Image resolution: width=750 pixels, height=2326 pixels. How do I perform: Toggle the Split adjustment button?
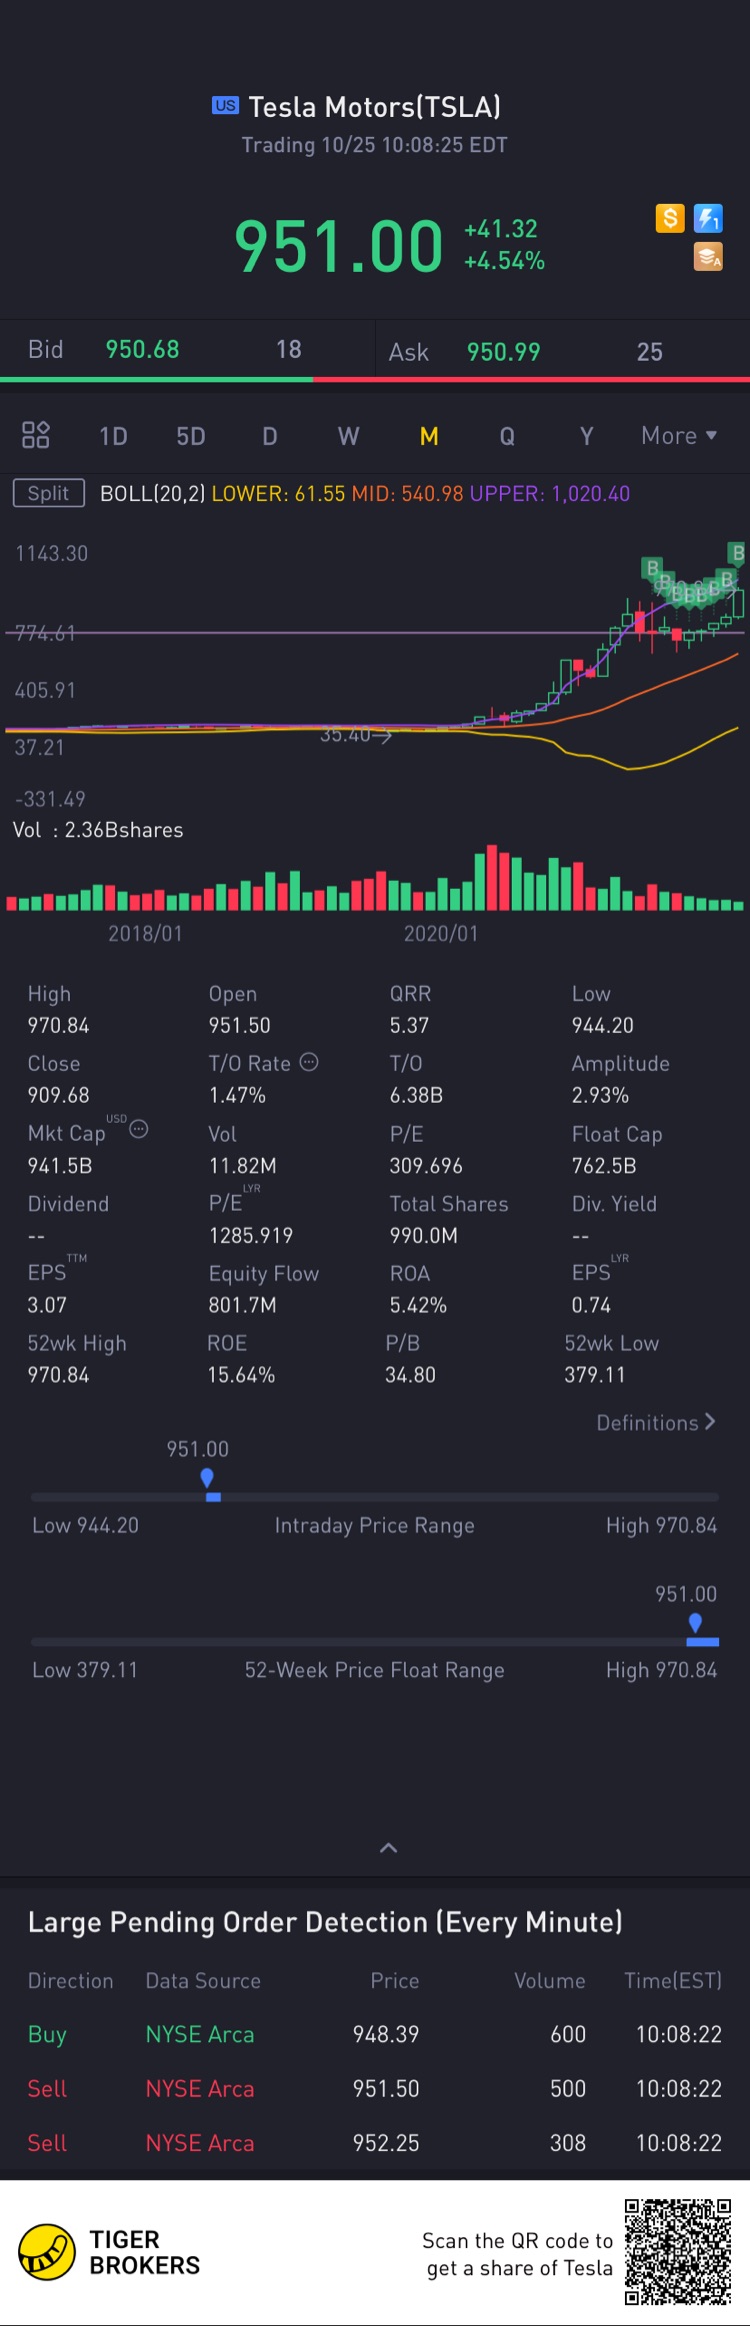[x=48, y=493]
